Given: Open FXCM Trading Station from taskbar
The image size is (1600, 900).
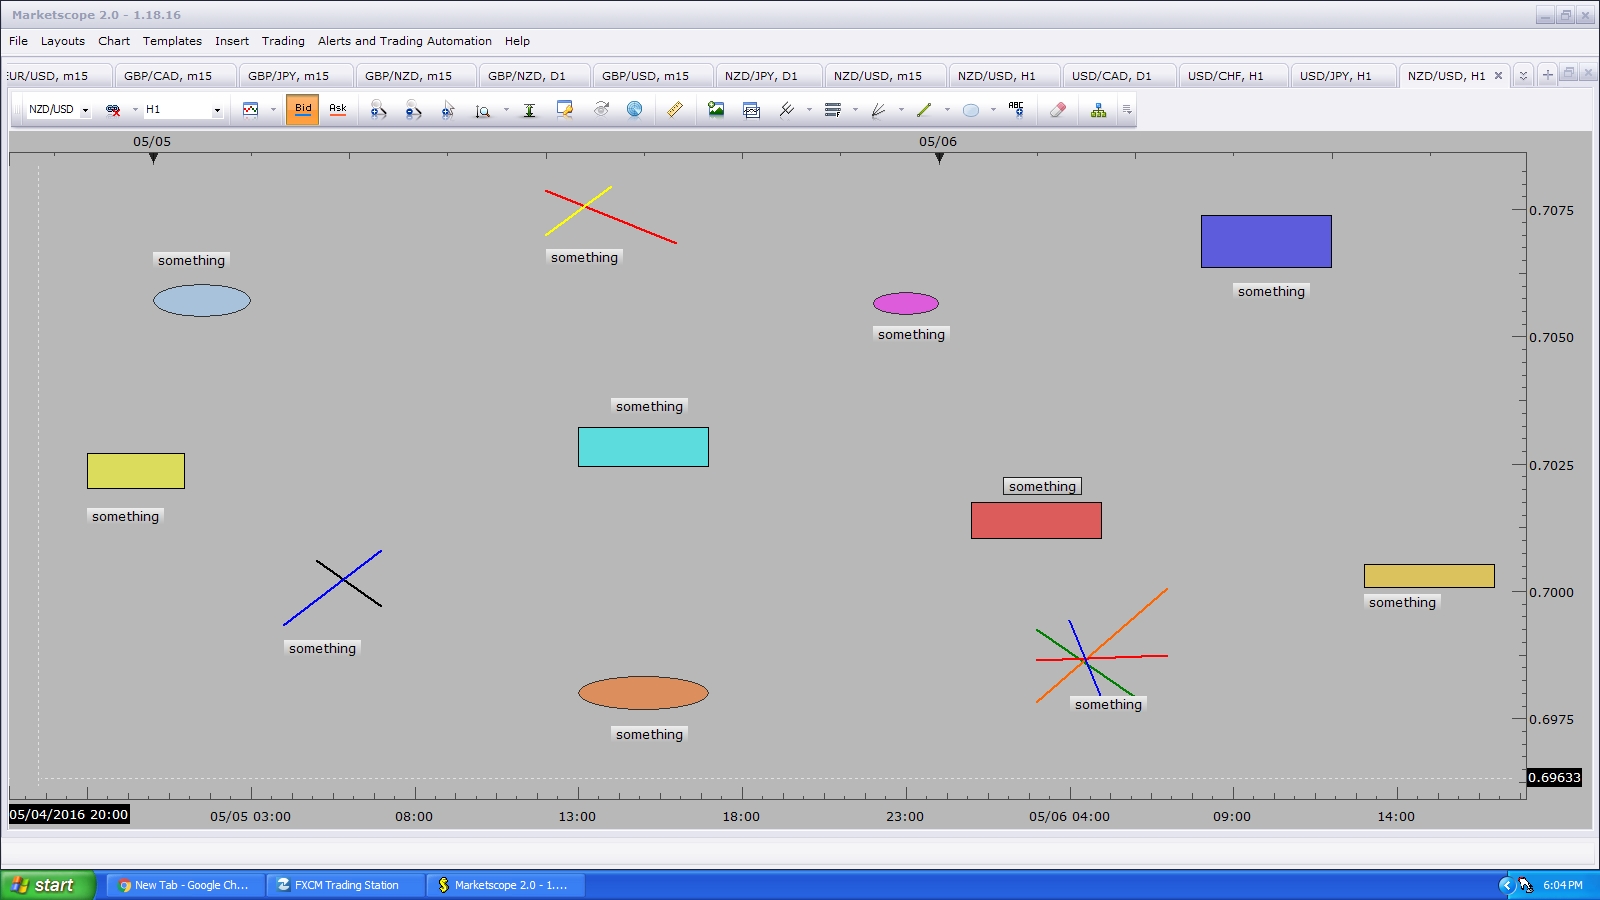Looking at the screenshot, I should pos(345,885).
